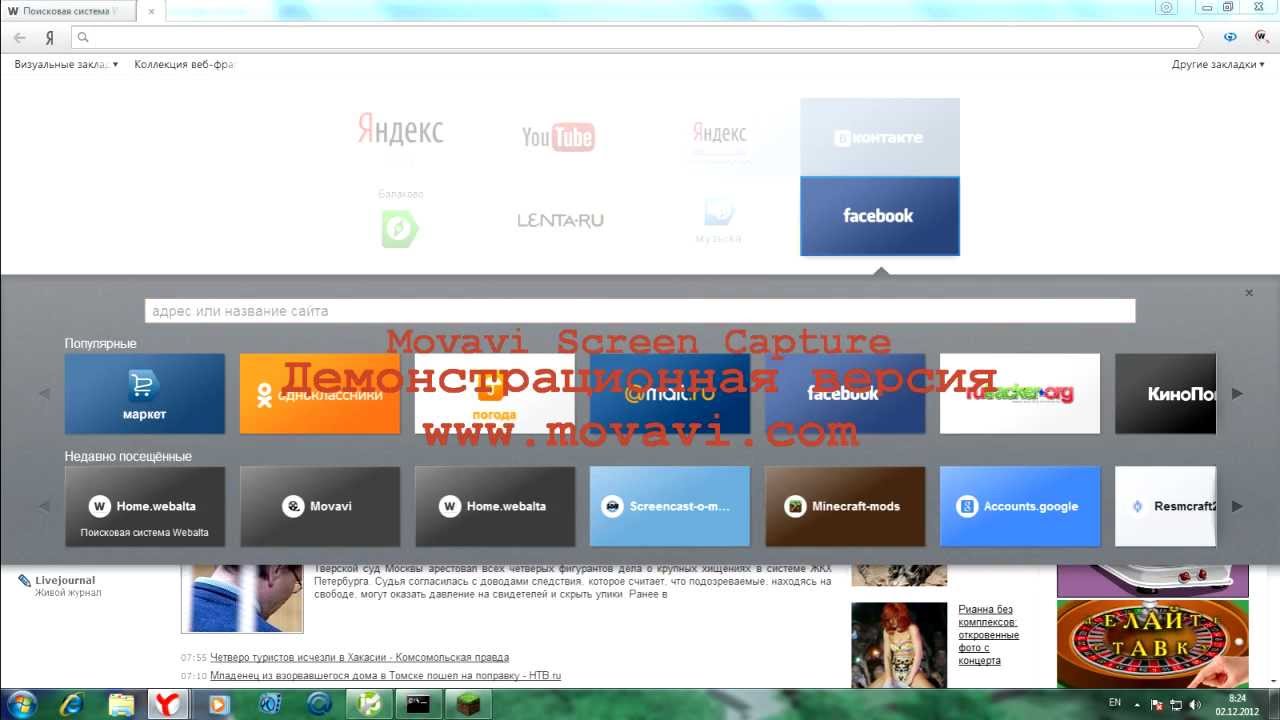Show next recently visited with right arrow
1280x720 pixels.
coord(1237,506)
